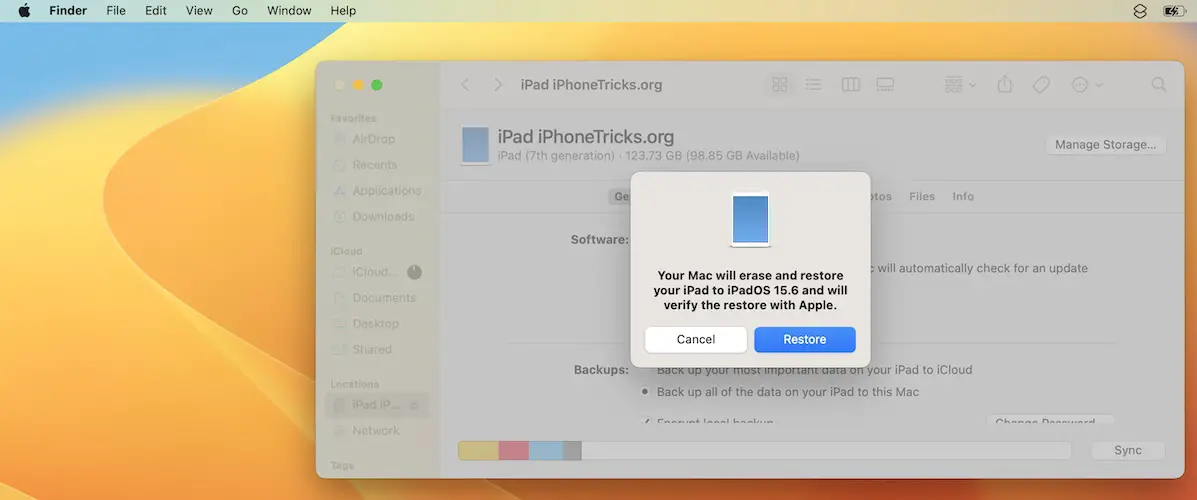Open the Files tab
Screen dimensions: 1197x500
point(922,197)
